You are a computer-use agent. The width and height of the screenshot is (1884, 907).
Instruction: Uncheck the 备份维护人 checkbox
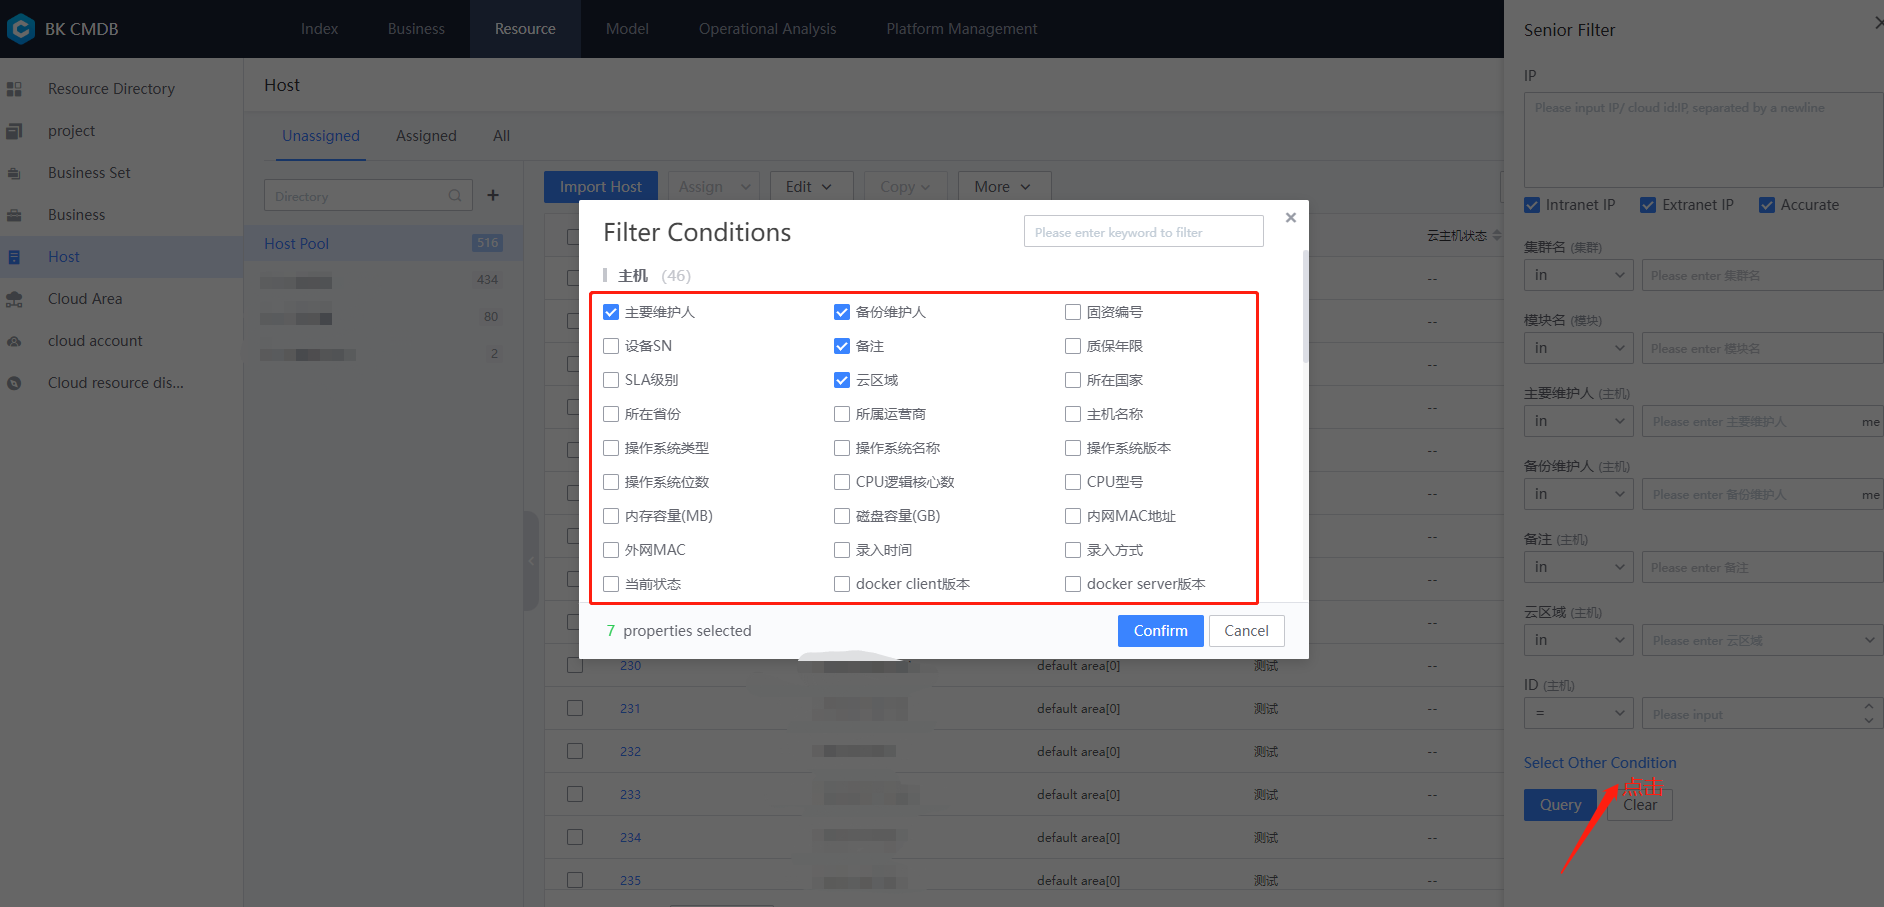[x=842, y=312]
